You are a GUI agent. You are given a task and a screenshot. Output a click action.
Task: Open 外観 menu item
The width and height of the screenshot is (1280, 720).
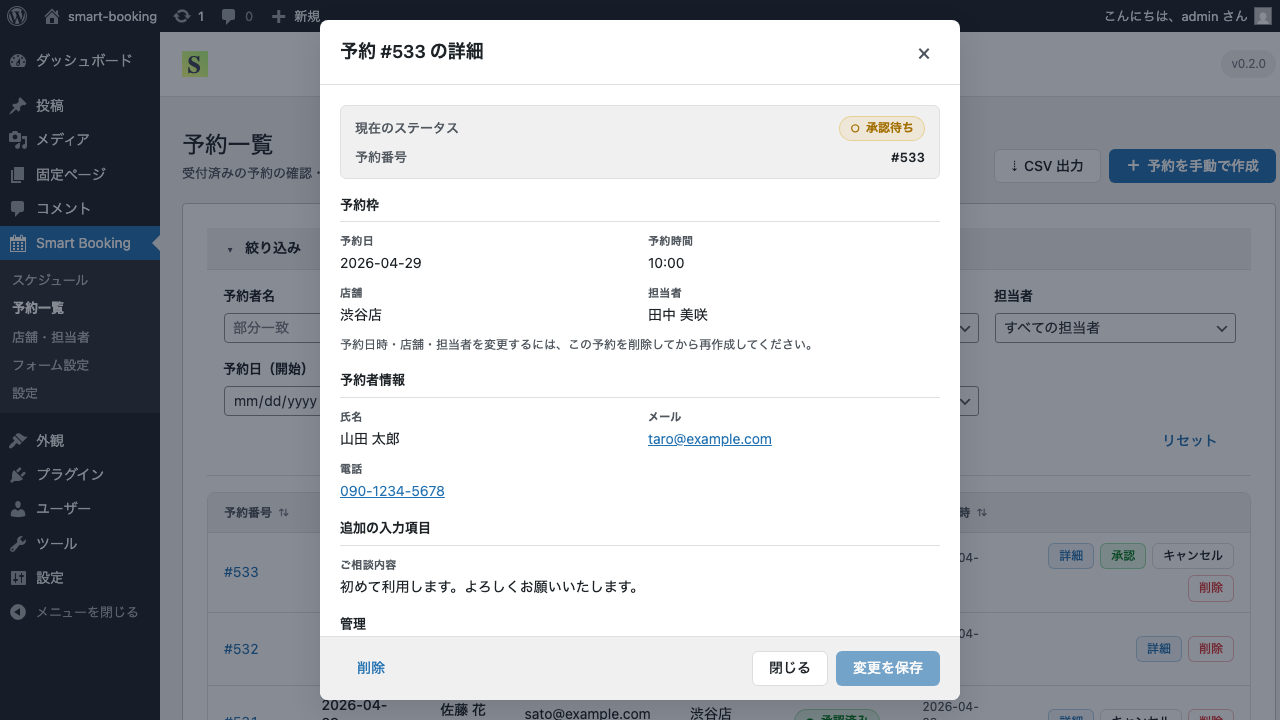[80, 441]
